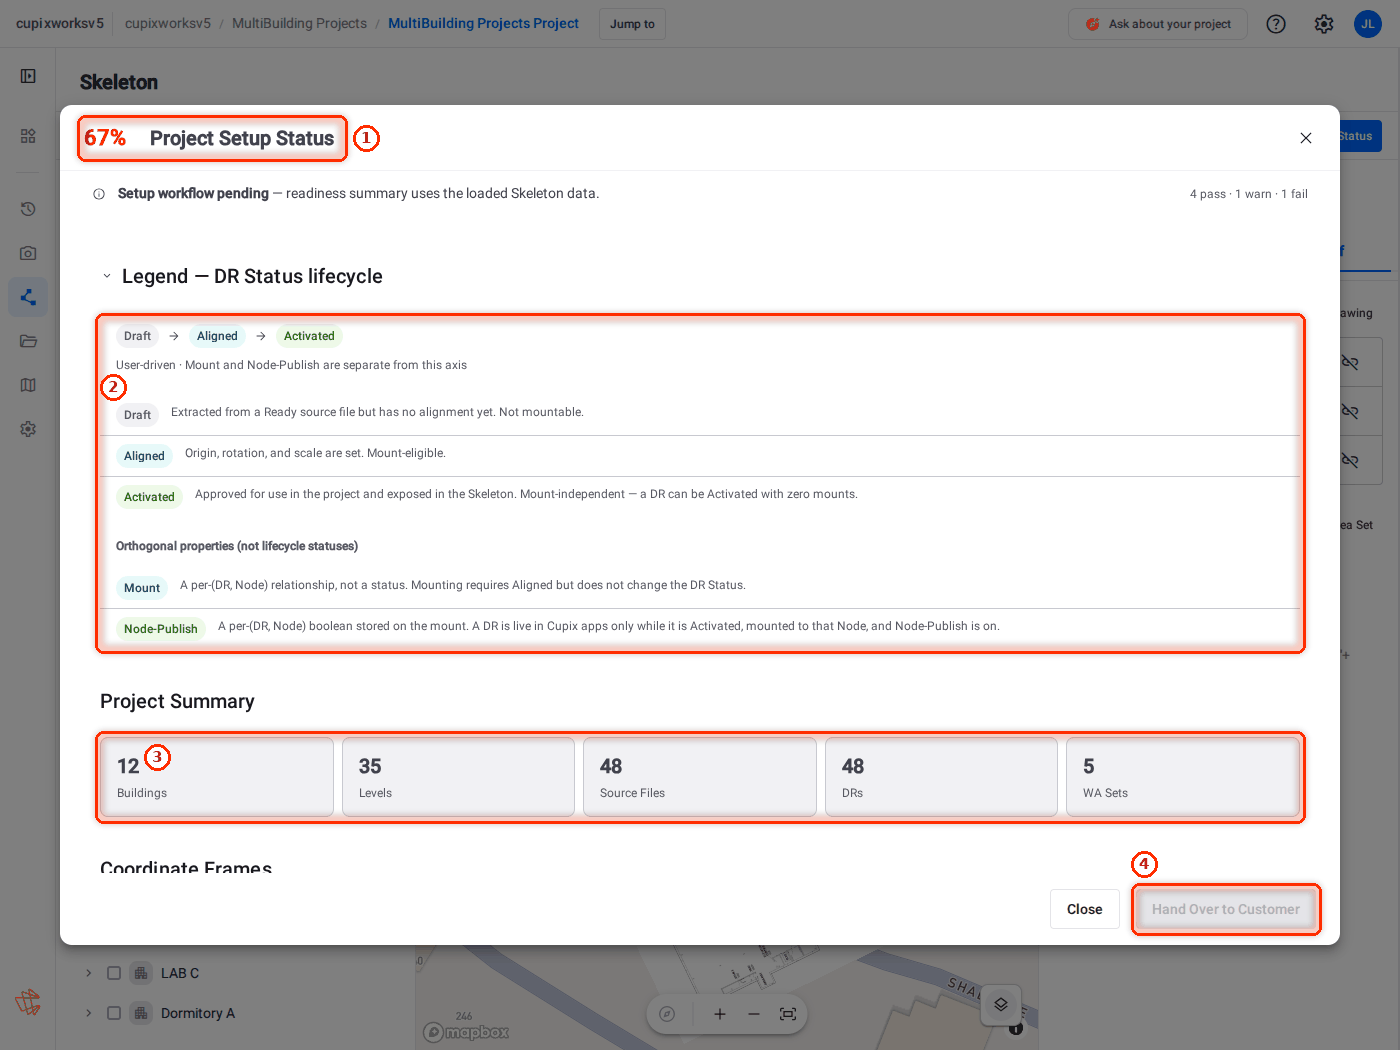Click the WA Sets summary card
Image resolution: width=1400 pixels, height=1050 pixels.
pyautogui.click(x=1183, y=777)
